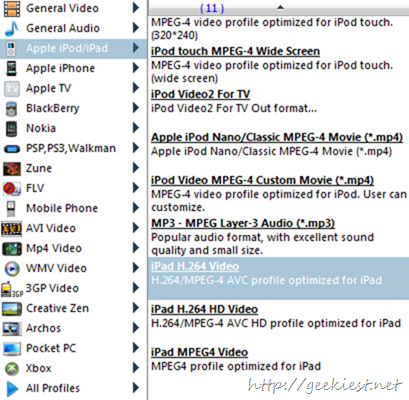
Task: Click the AVI Video icon
Action: point(12,229)
